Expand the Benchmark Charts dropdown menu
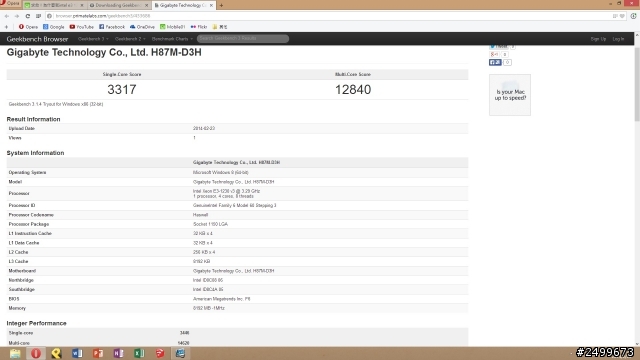Image resolution: width=640 pixels, height=360 pixels. pyautogui.click(x=172, y=39)
